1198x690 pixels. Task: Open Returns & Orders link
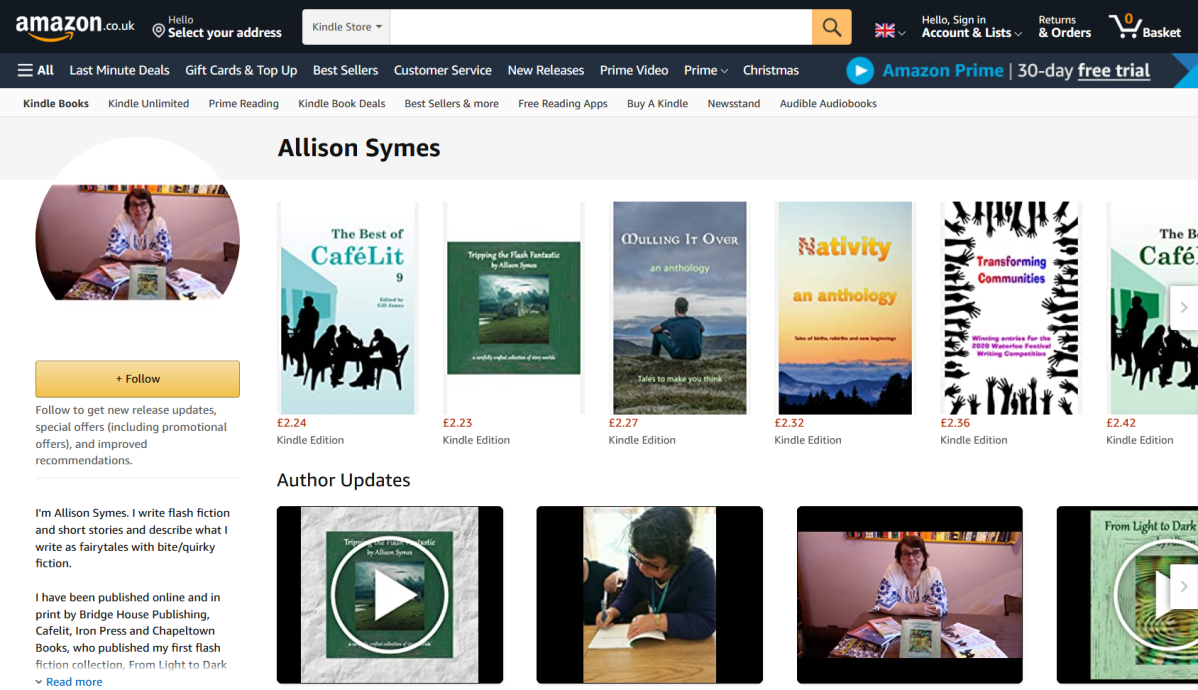(x=1064, y=27)
